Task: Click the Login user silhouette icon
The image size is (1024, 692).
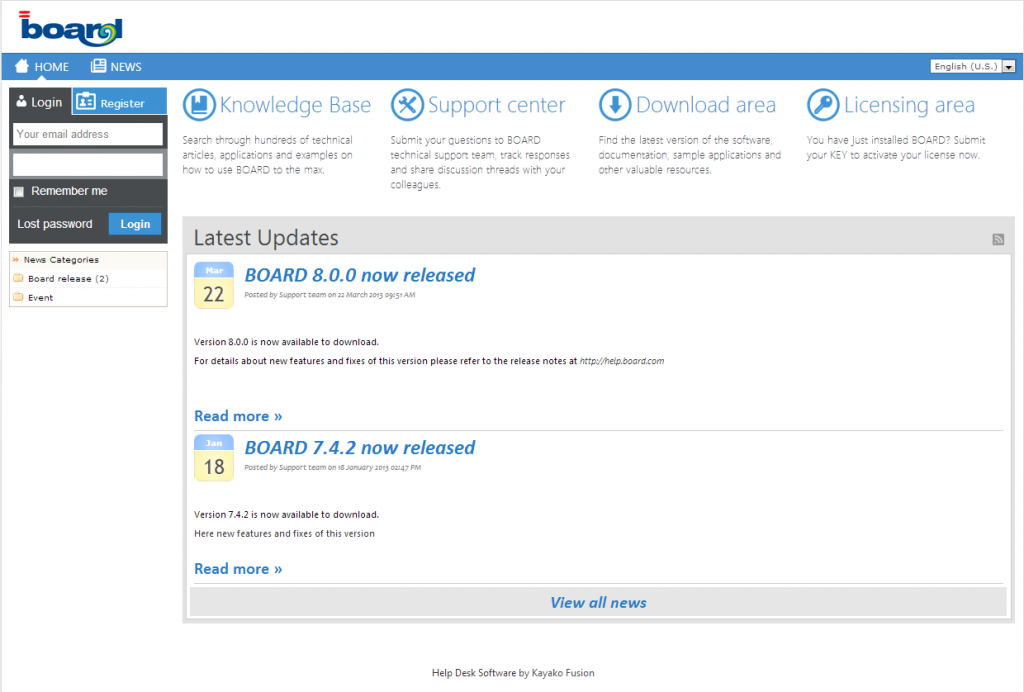Action: 22,101
